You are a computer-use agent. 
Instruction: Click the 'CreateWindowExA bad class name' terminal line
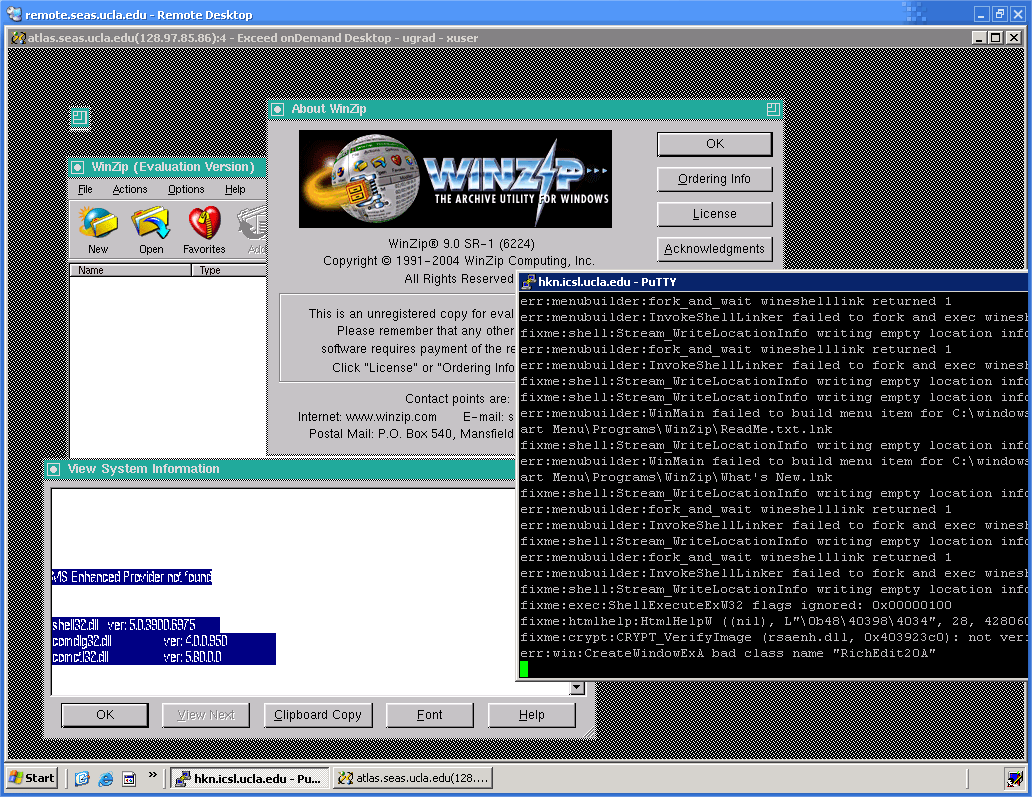[x=728, y=654]
